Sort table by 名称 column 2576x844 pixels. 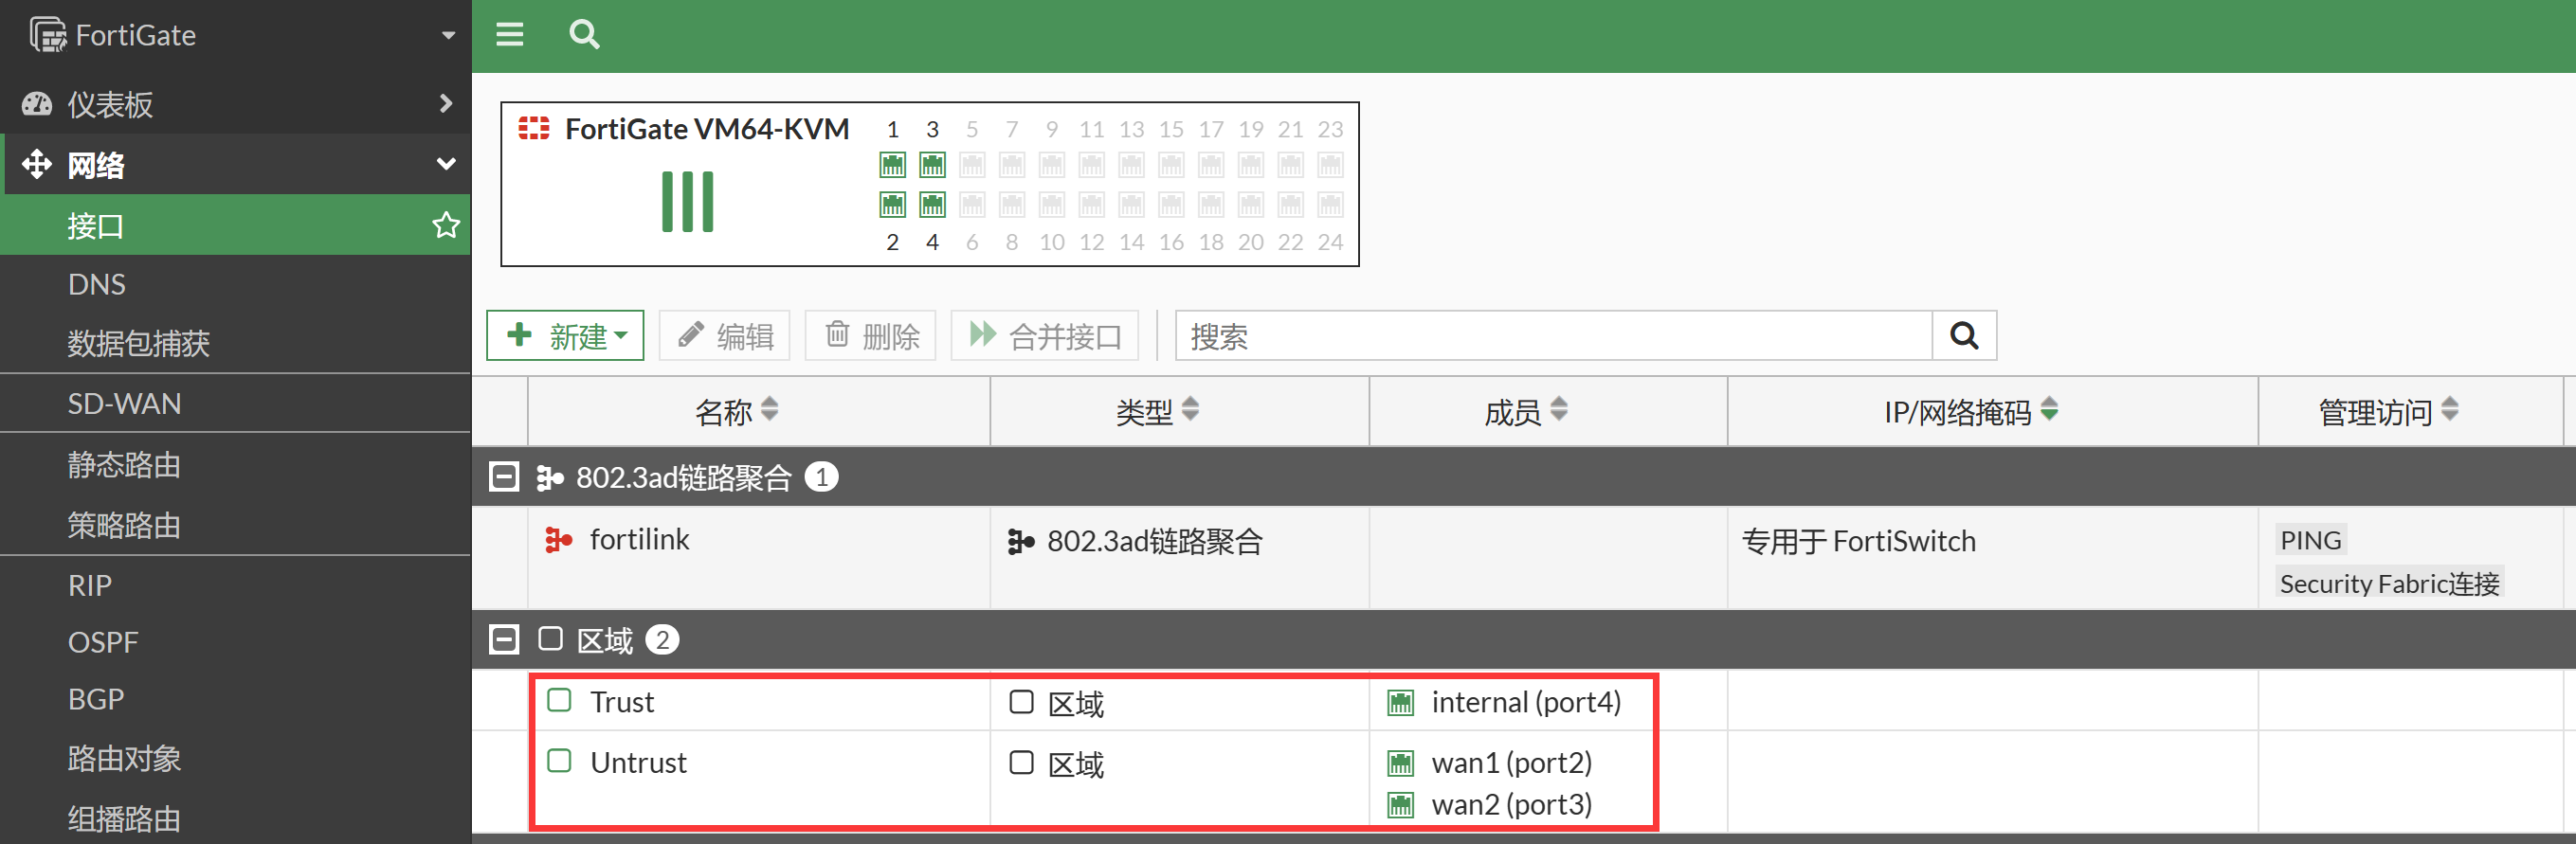coord(769,410)
